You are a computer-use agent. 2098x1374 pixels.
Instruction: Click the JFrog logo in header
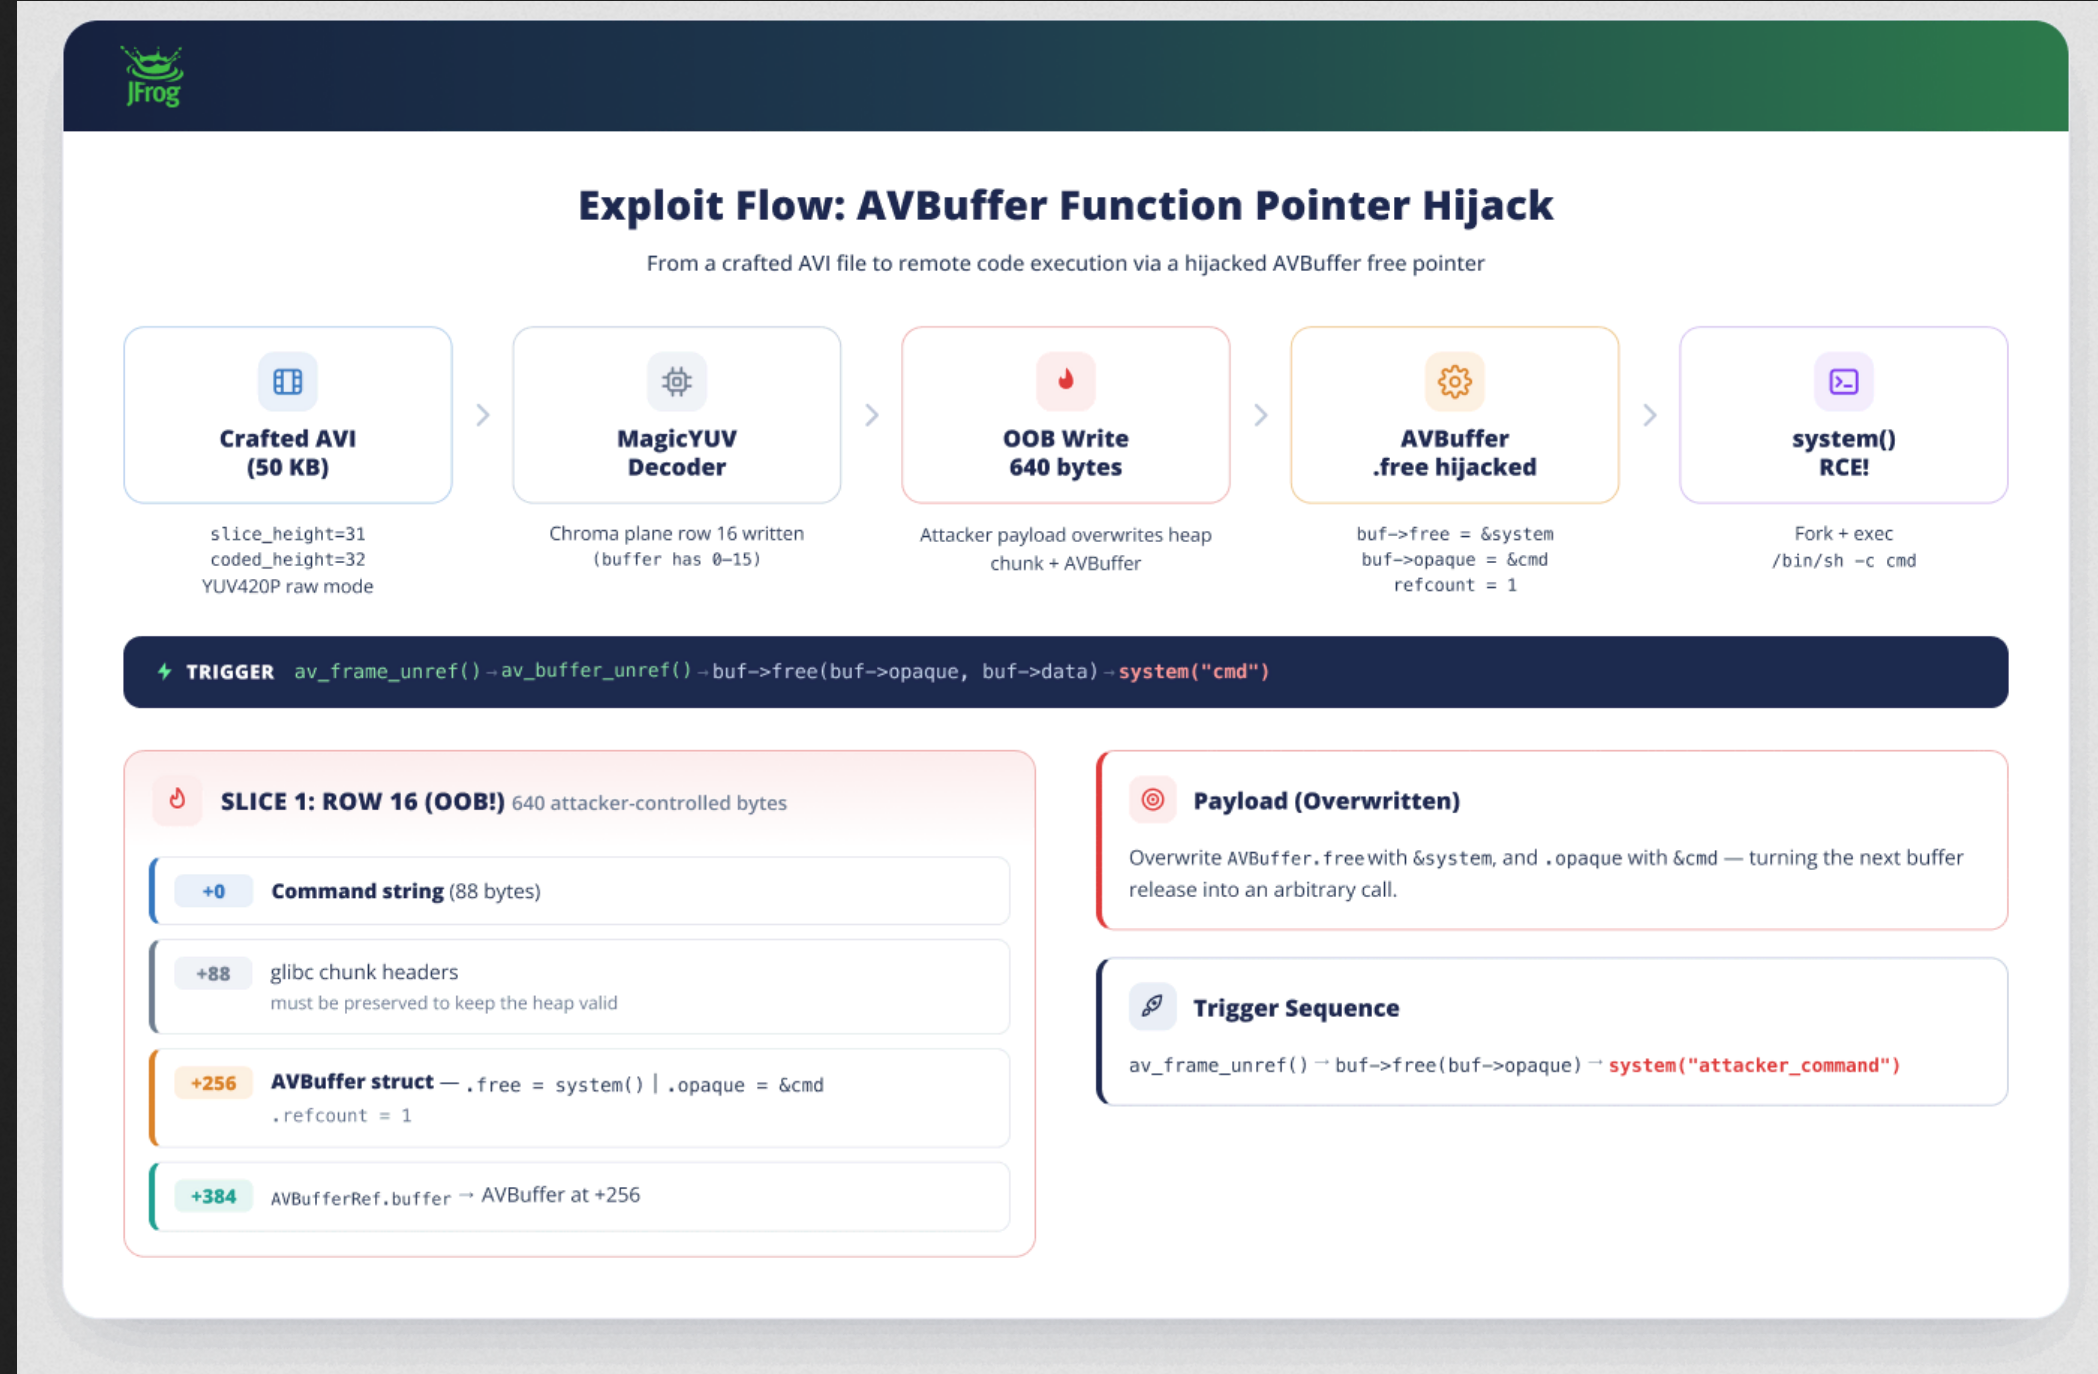153,76
